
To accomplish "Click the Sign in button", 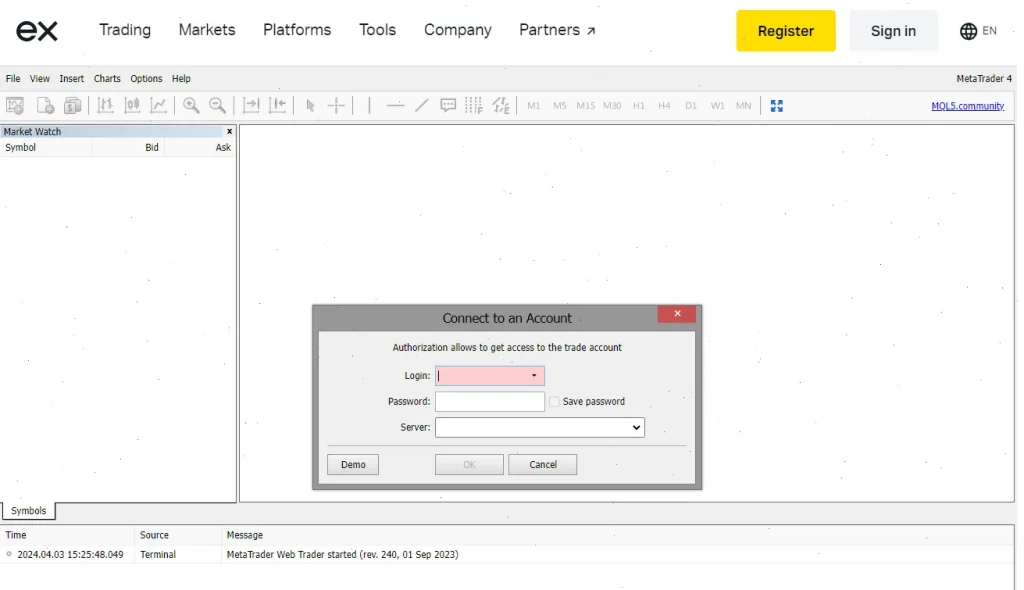I will coord(893,31).
